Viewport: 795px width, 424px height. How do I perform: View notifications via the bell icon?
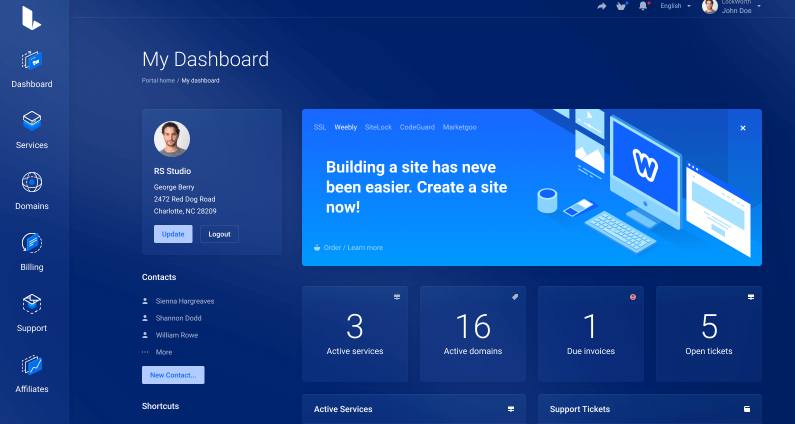(x=643, y=6)
